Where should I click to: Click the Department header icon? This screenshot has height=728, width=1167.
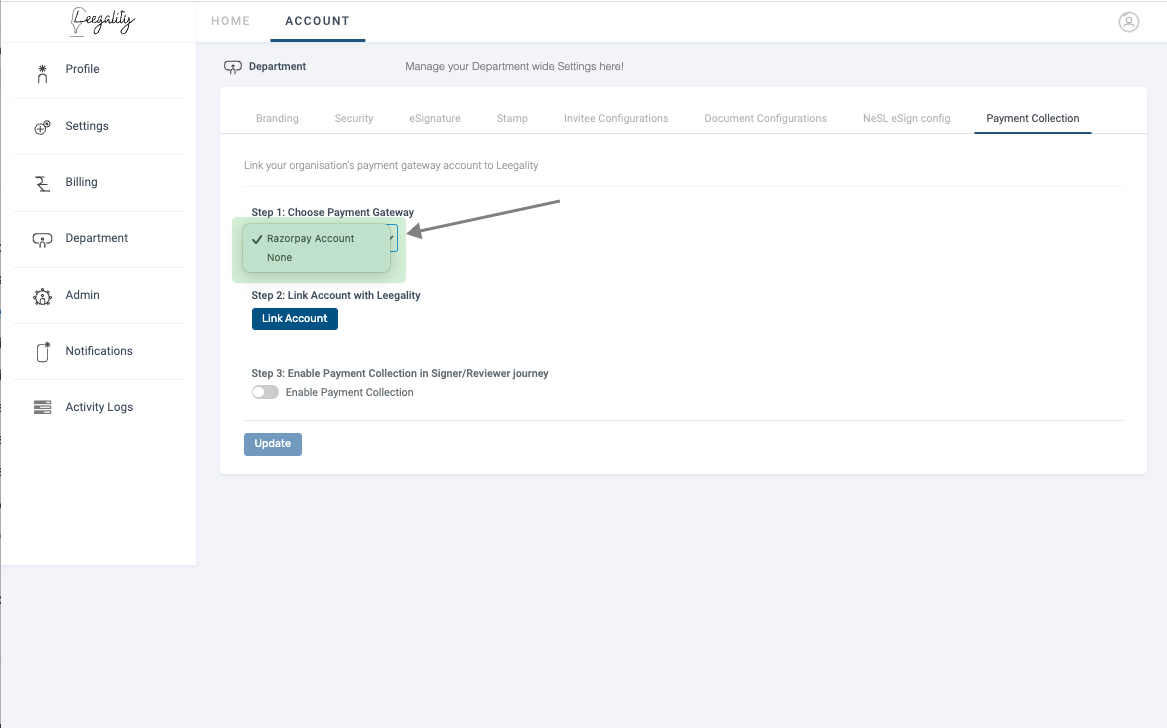click(233, 67)
